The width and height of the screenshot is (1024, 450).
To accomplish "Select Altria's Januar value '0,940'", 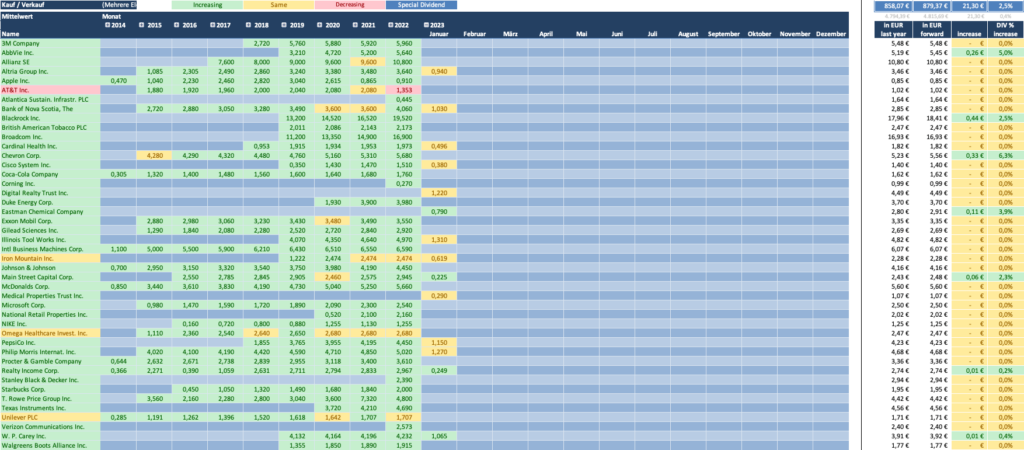I will 439,71.
